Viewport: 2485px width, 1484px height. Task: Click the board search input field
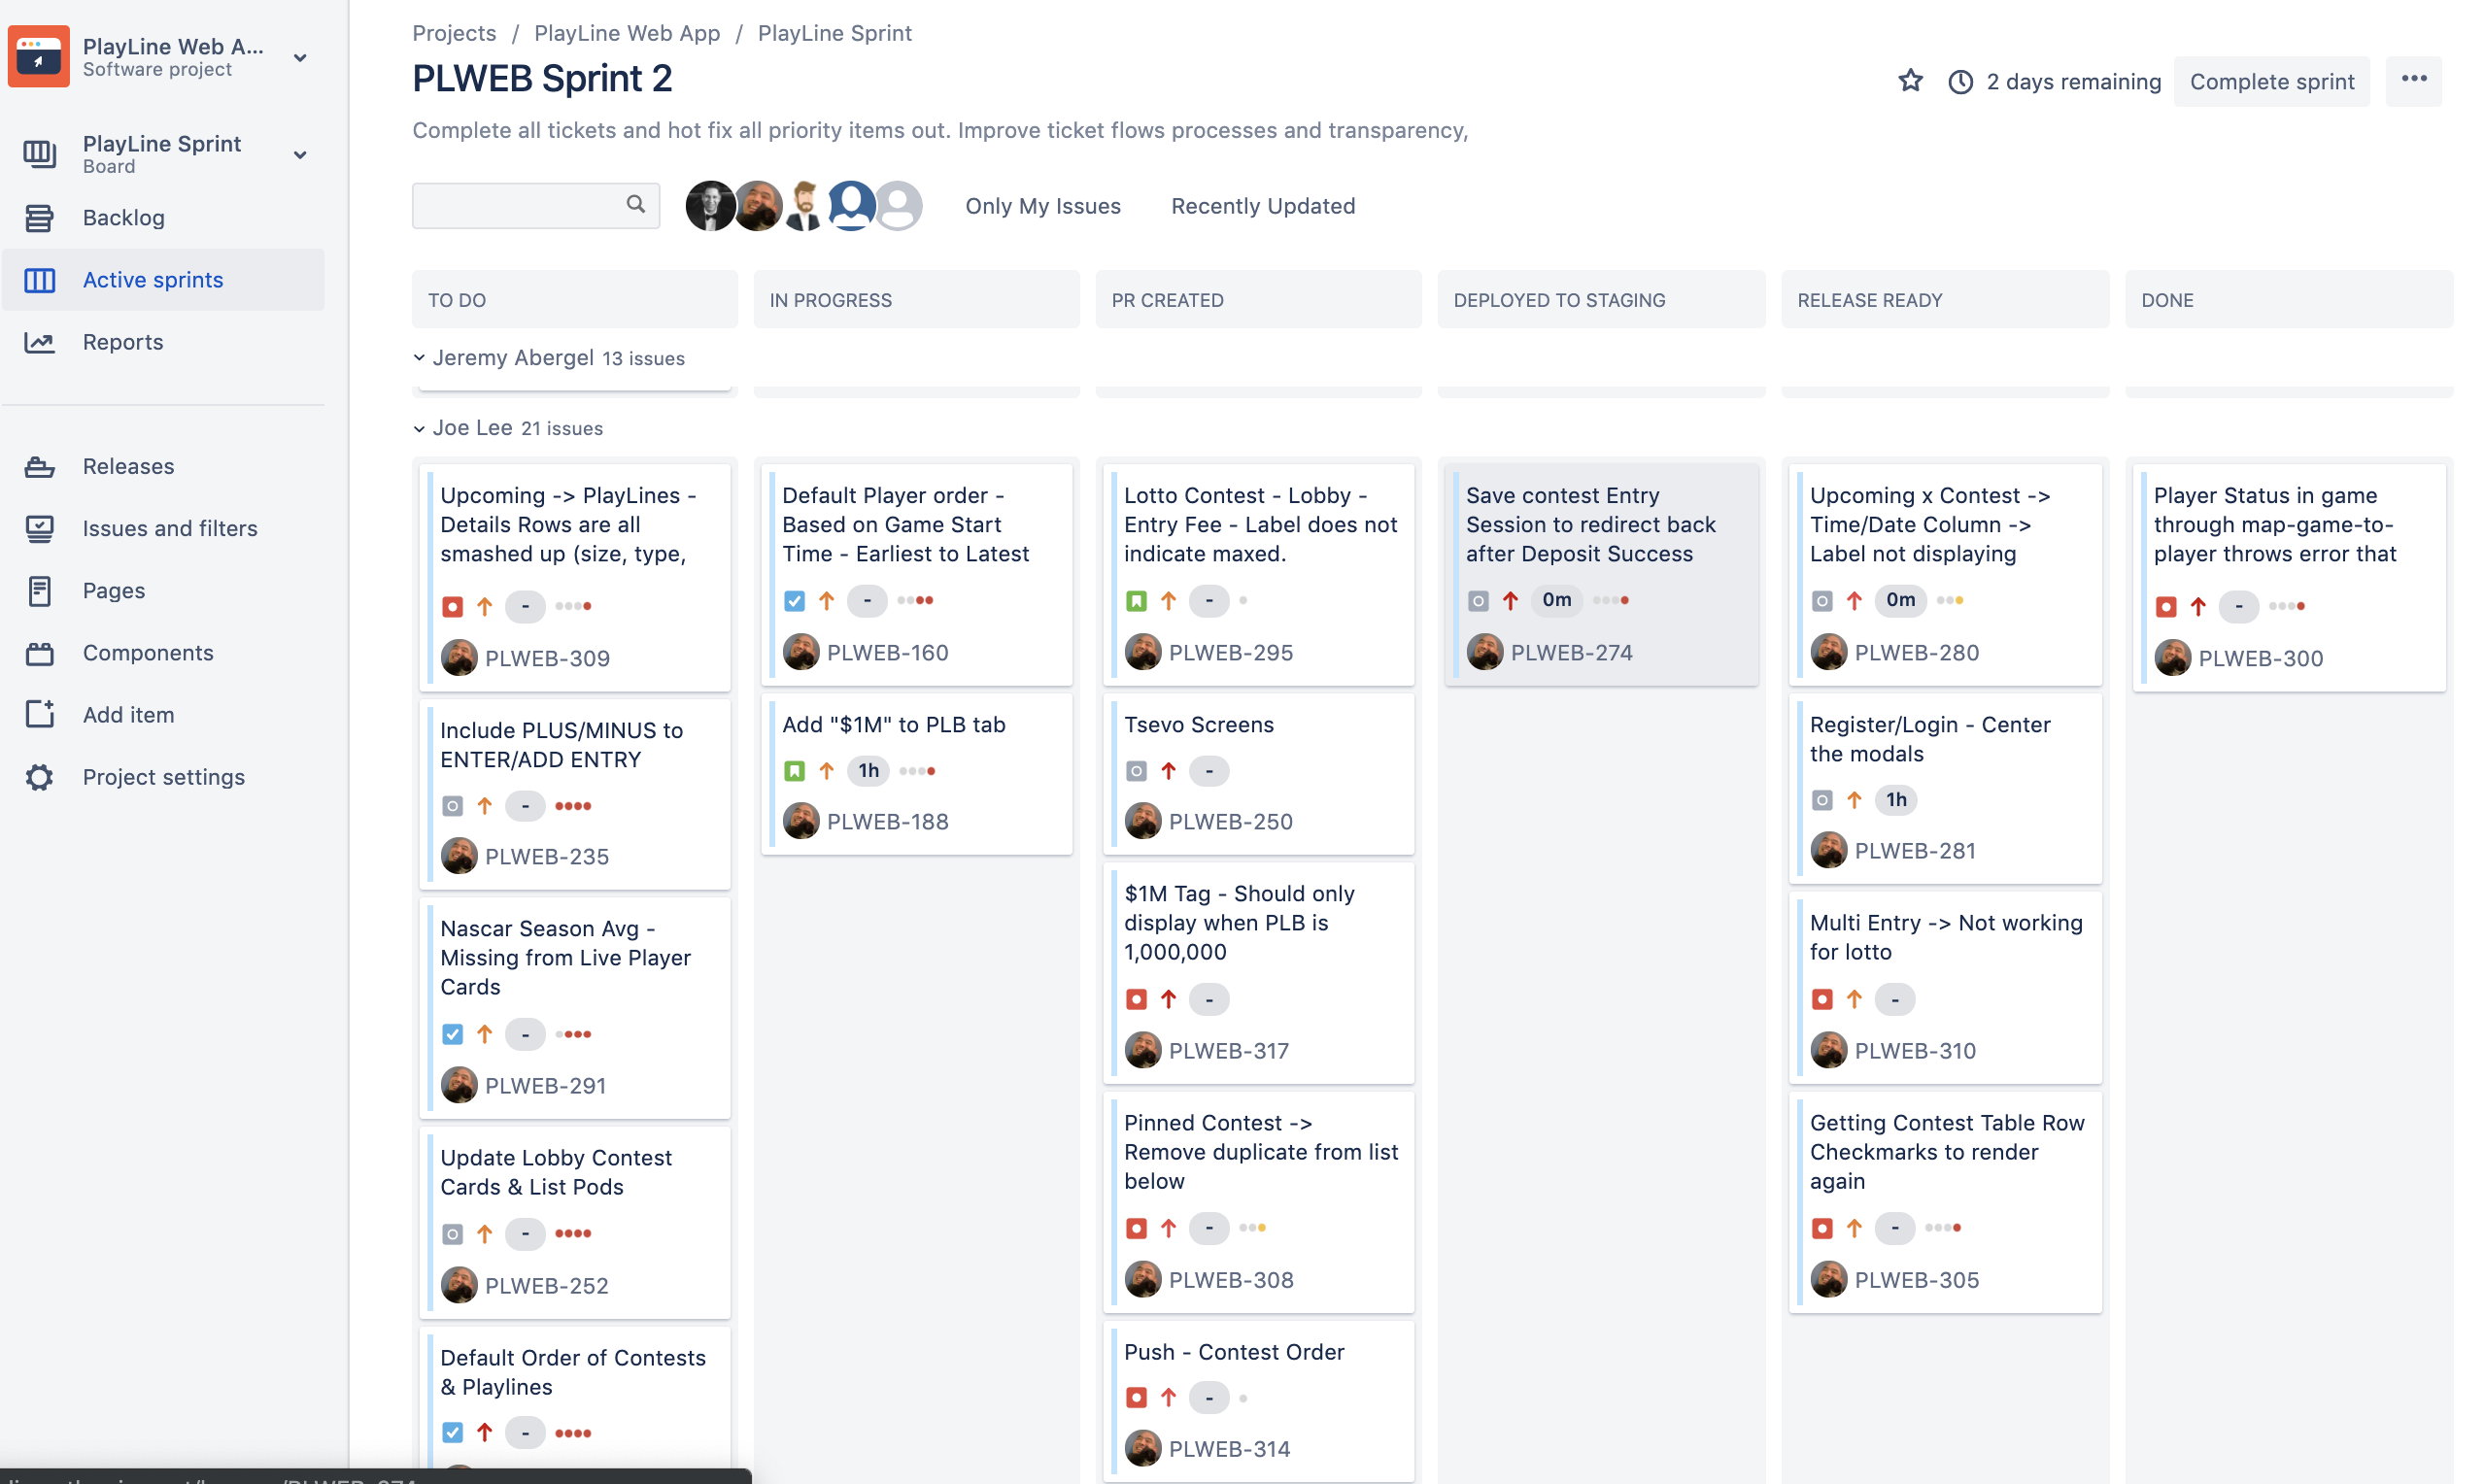[520, 205]
